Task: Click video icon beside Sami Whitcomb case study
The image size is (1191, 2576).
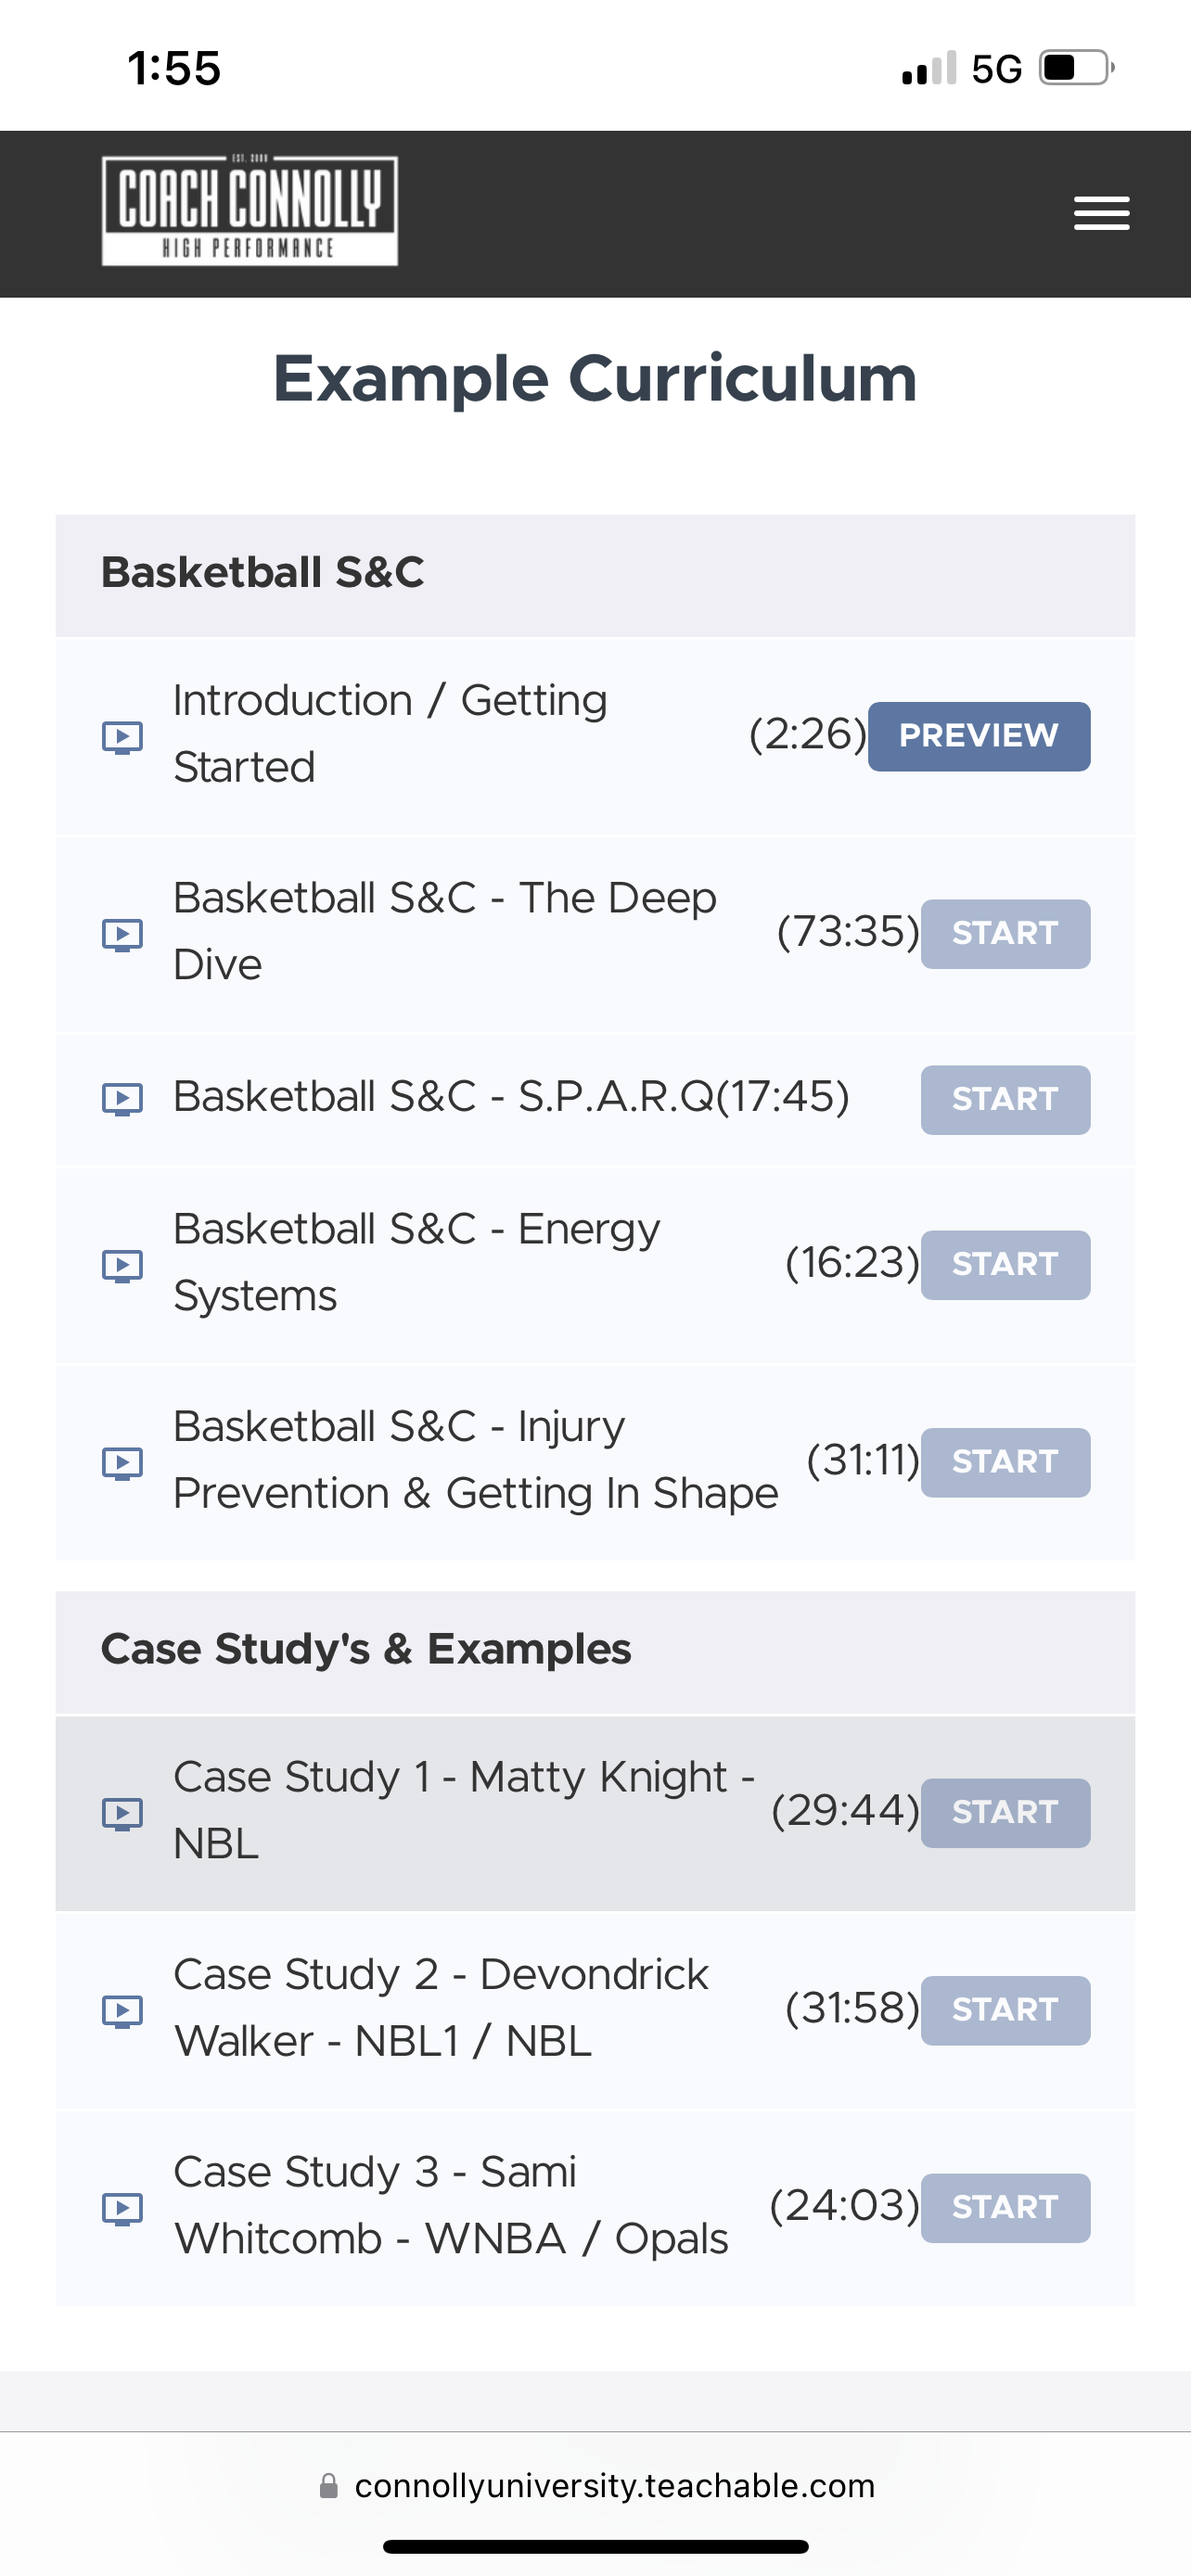Action: (122, 2207)
